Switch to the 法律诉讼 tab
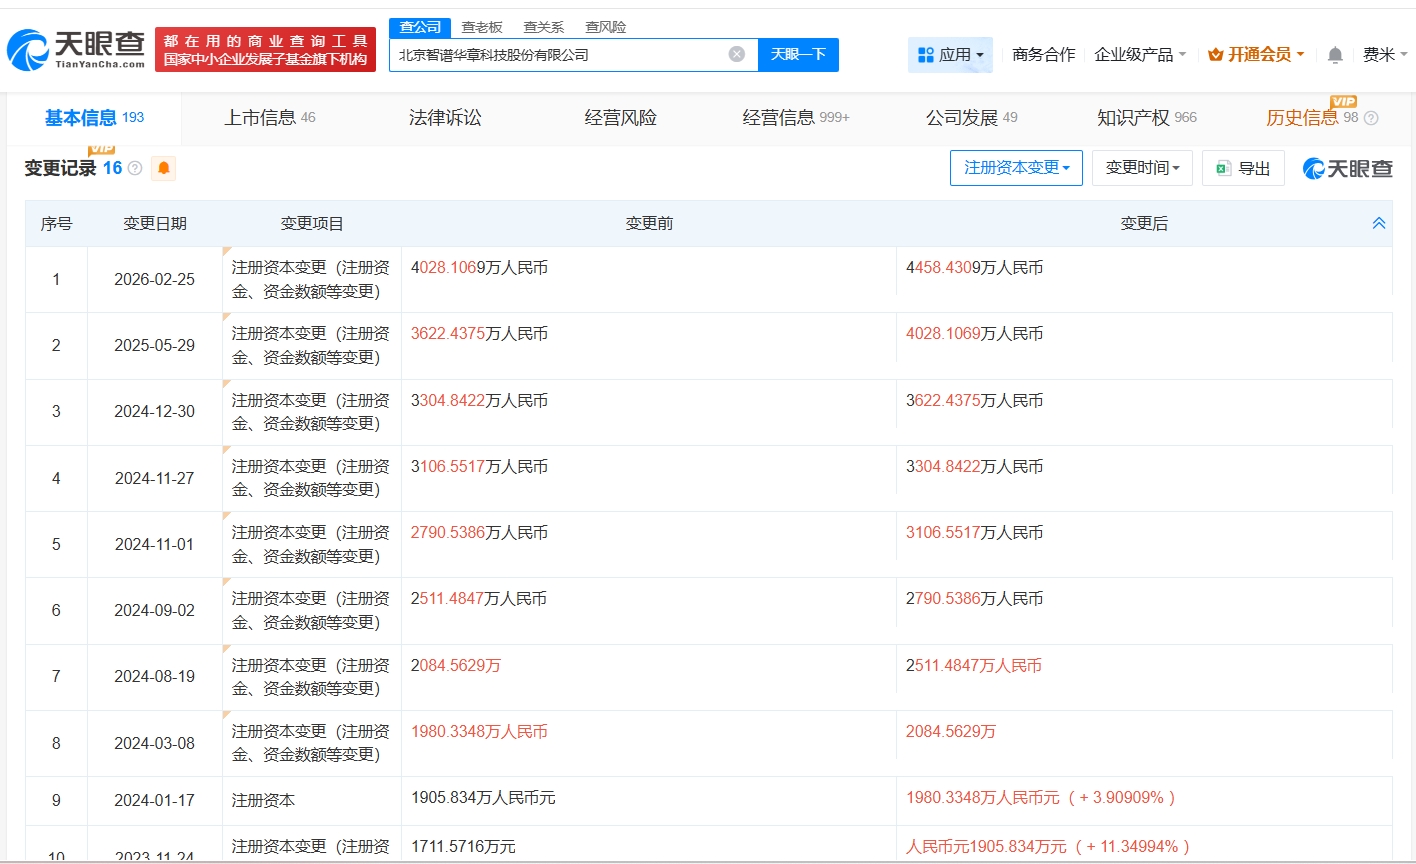 pyautogui.click(x=445, y=118)
